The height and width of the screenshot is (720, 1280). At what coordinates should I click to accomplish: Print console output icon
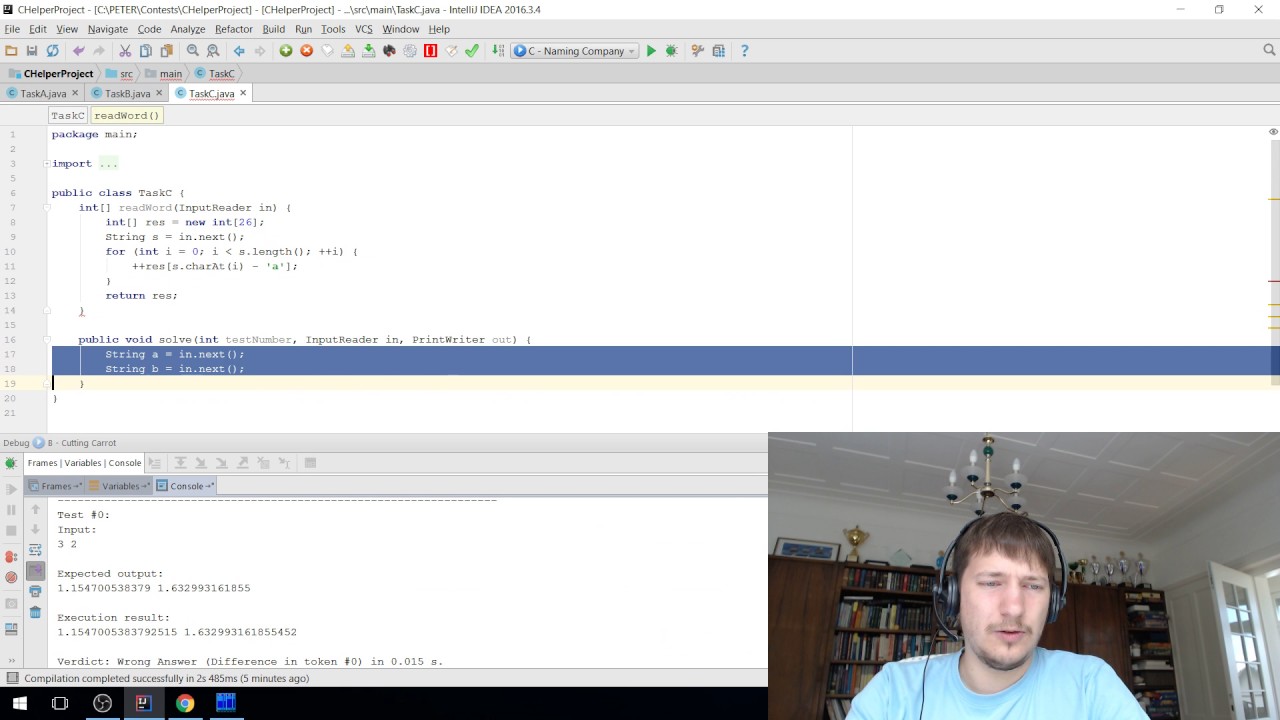[x=35, y=592]
